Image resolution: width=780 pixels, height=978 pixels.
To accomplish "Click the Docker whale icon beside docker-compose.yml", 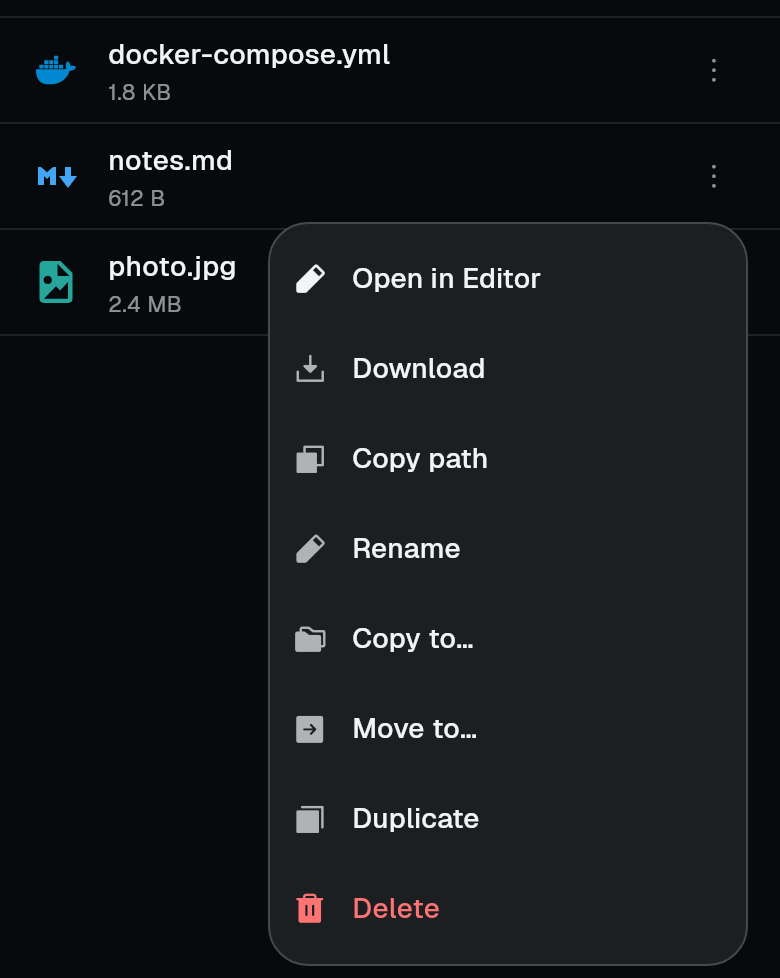I will (x=55, y=70).
